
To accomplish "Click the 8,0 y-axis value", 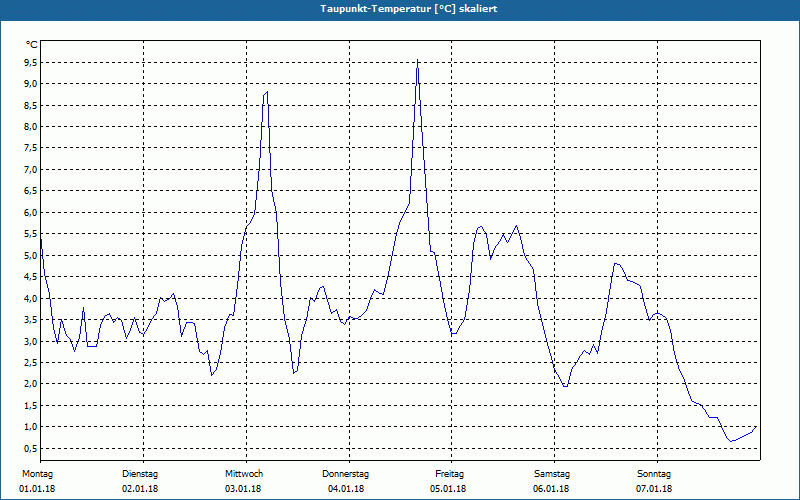I will (x=31, y=127).
